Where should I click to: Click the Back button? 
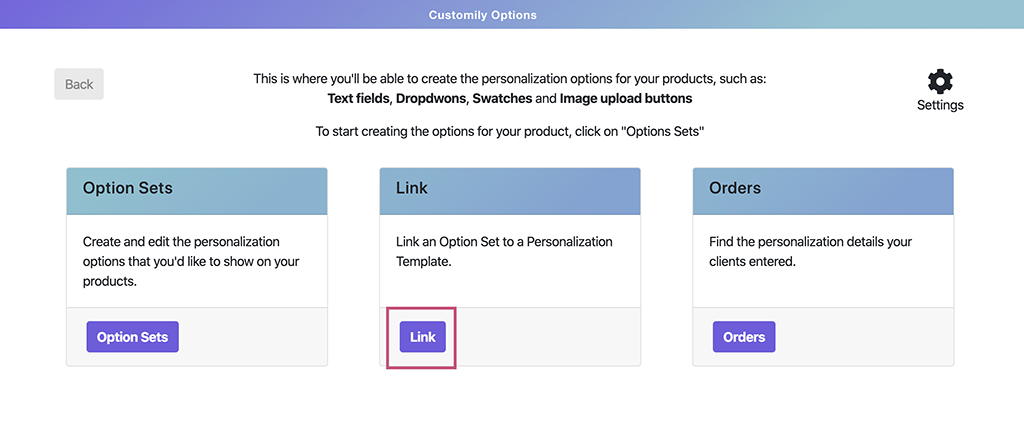coord(79,84)
